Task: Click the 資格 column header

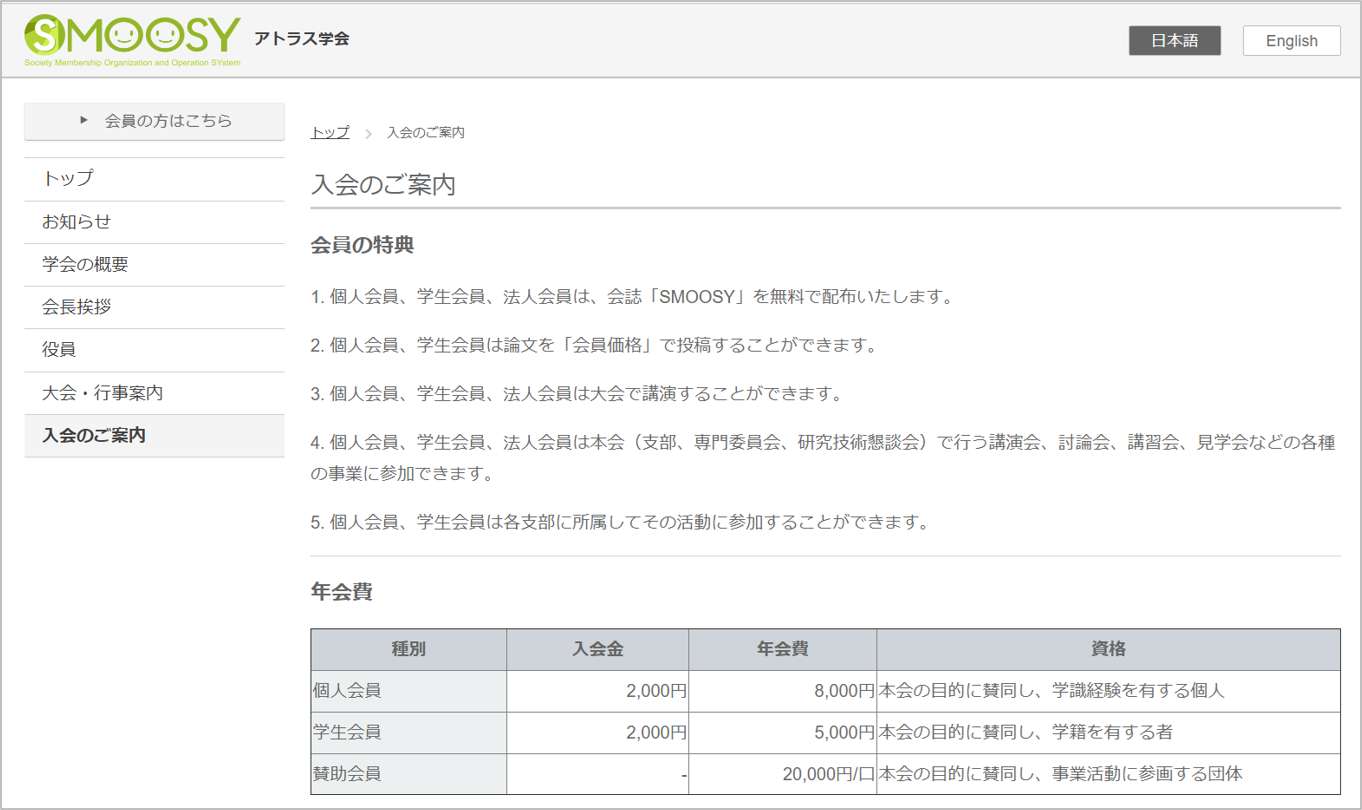Action: click(1108, 649)
